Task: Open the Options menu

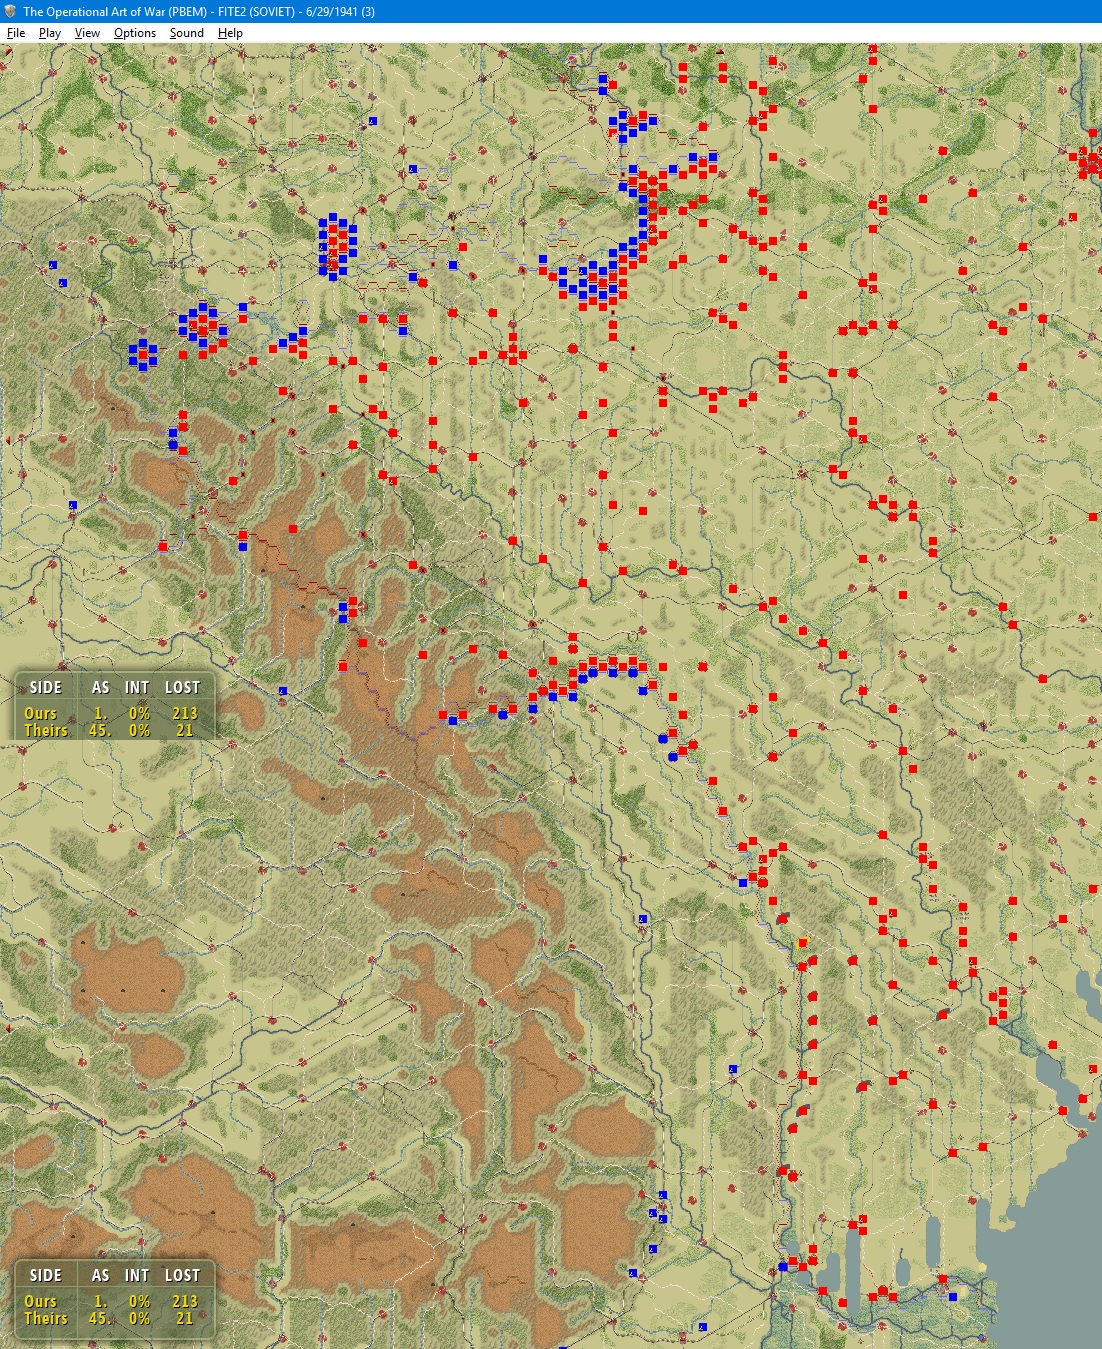Action: [x=135, y=33]
